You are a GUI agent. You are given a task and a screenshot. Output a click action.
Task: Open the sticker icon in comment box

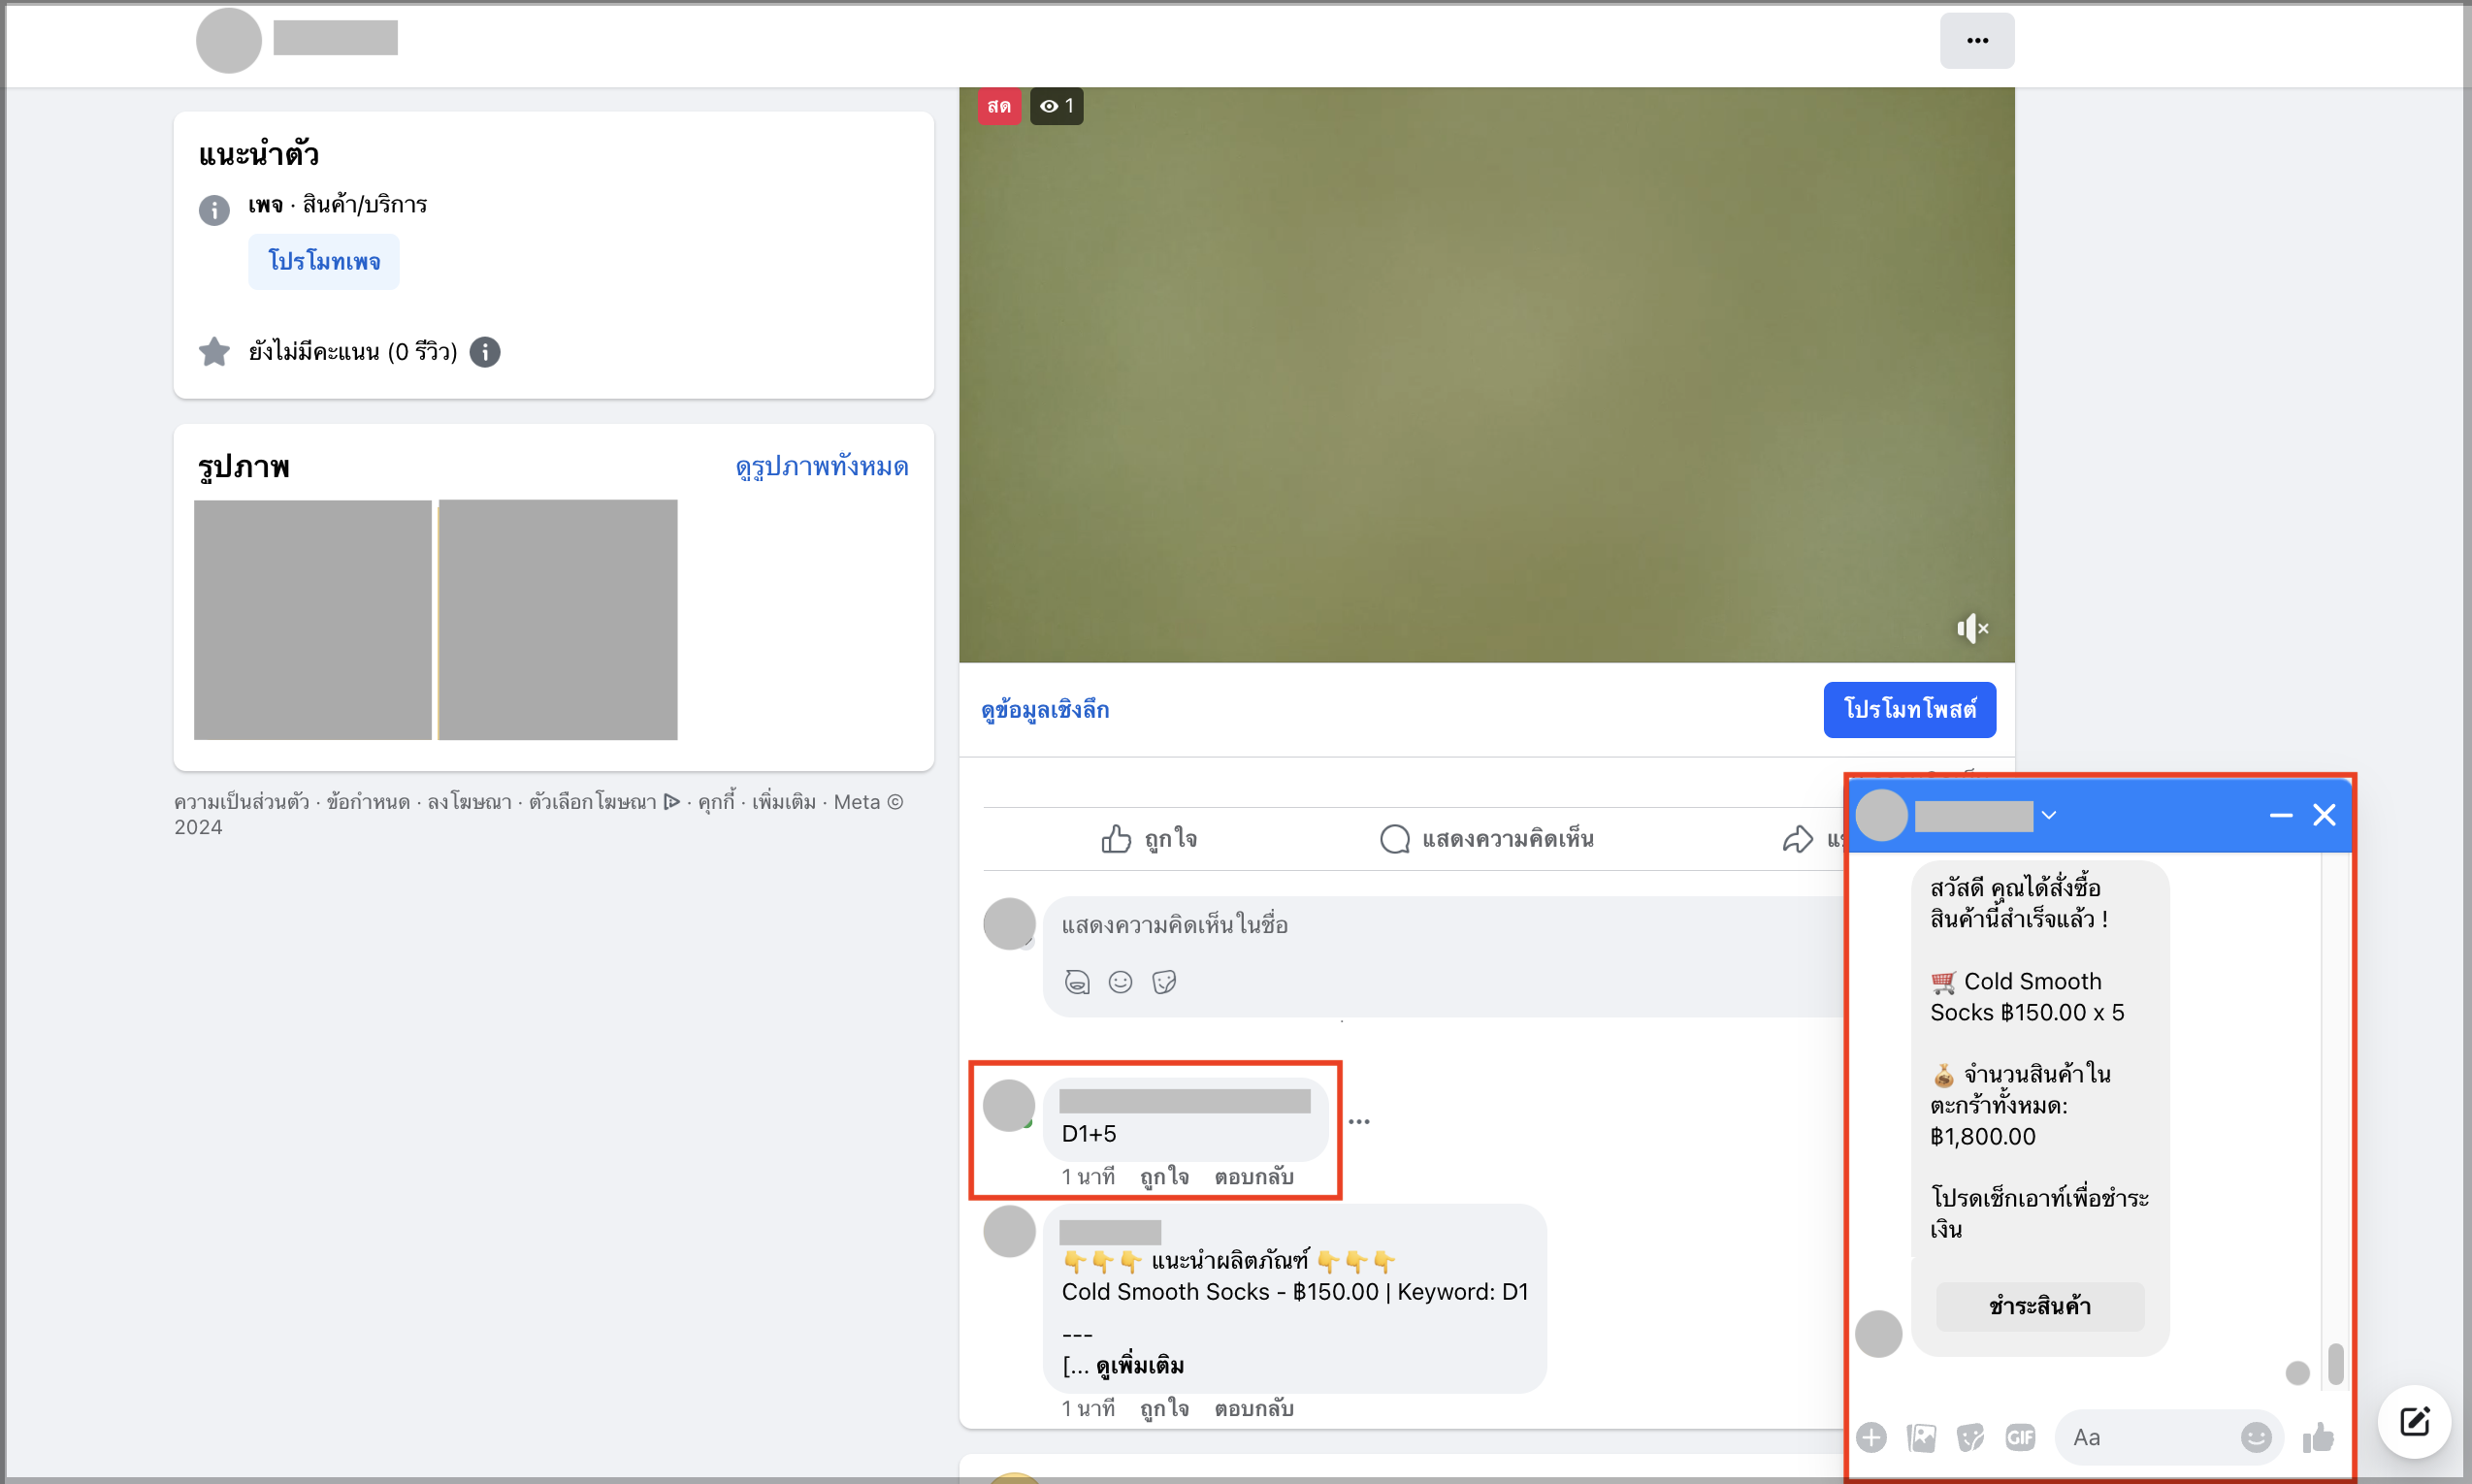point(1164,982)
